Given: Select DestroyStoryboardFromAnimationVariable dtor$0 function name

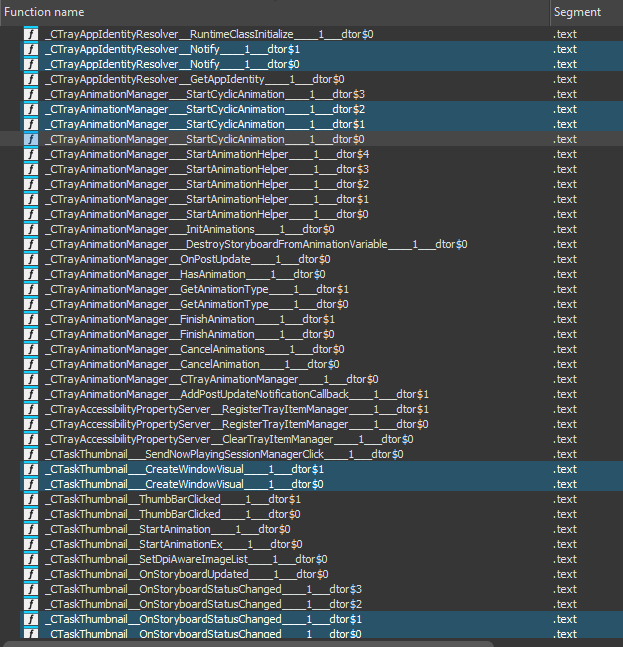Looking at the screenshot, I should pos(256,244).
